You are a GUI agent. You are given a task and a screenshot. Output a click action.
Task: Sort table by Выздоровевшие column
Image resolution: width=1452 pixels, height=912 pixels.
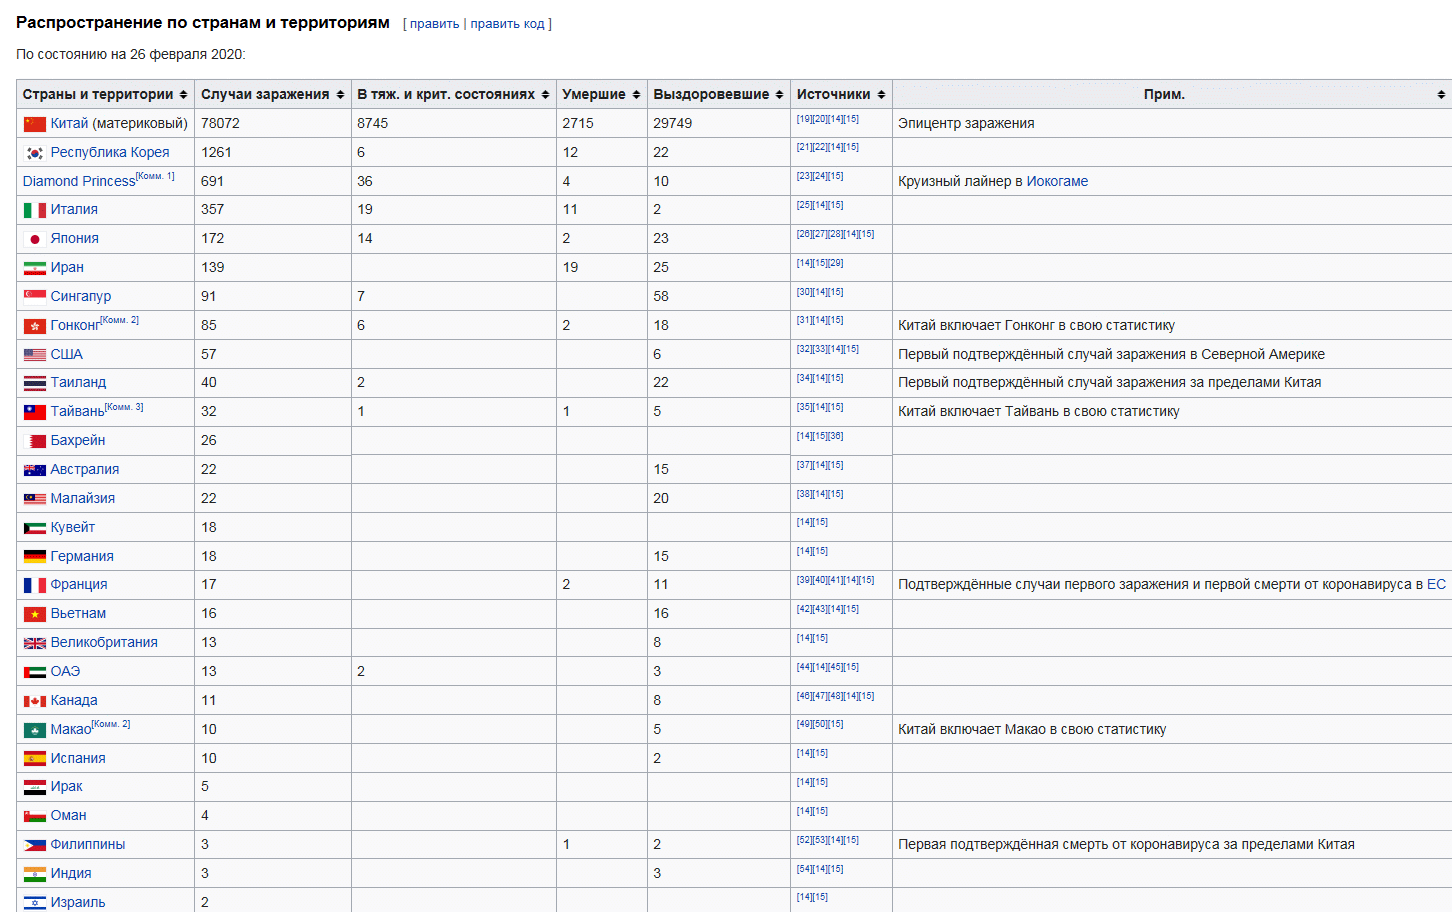779,95
